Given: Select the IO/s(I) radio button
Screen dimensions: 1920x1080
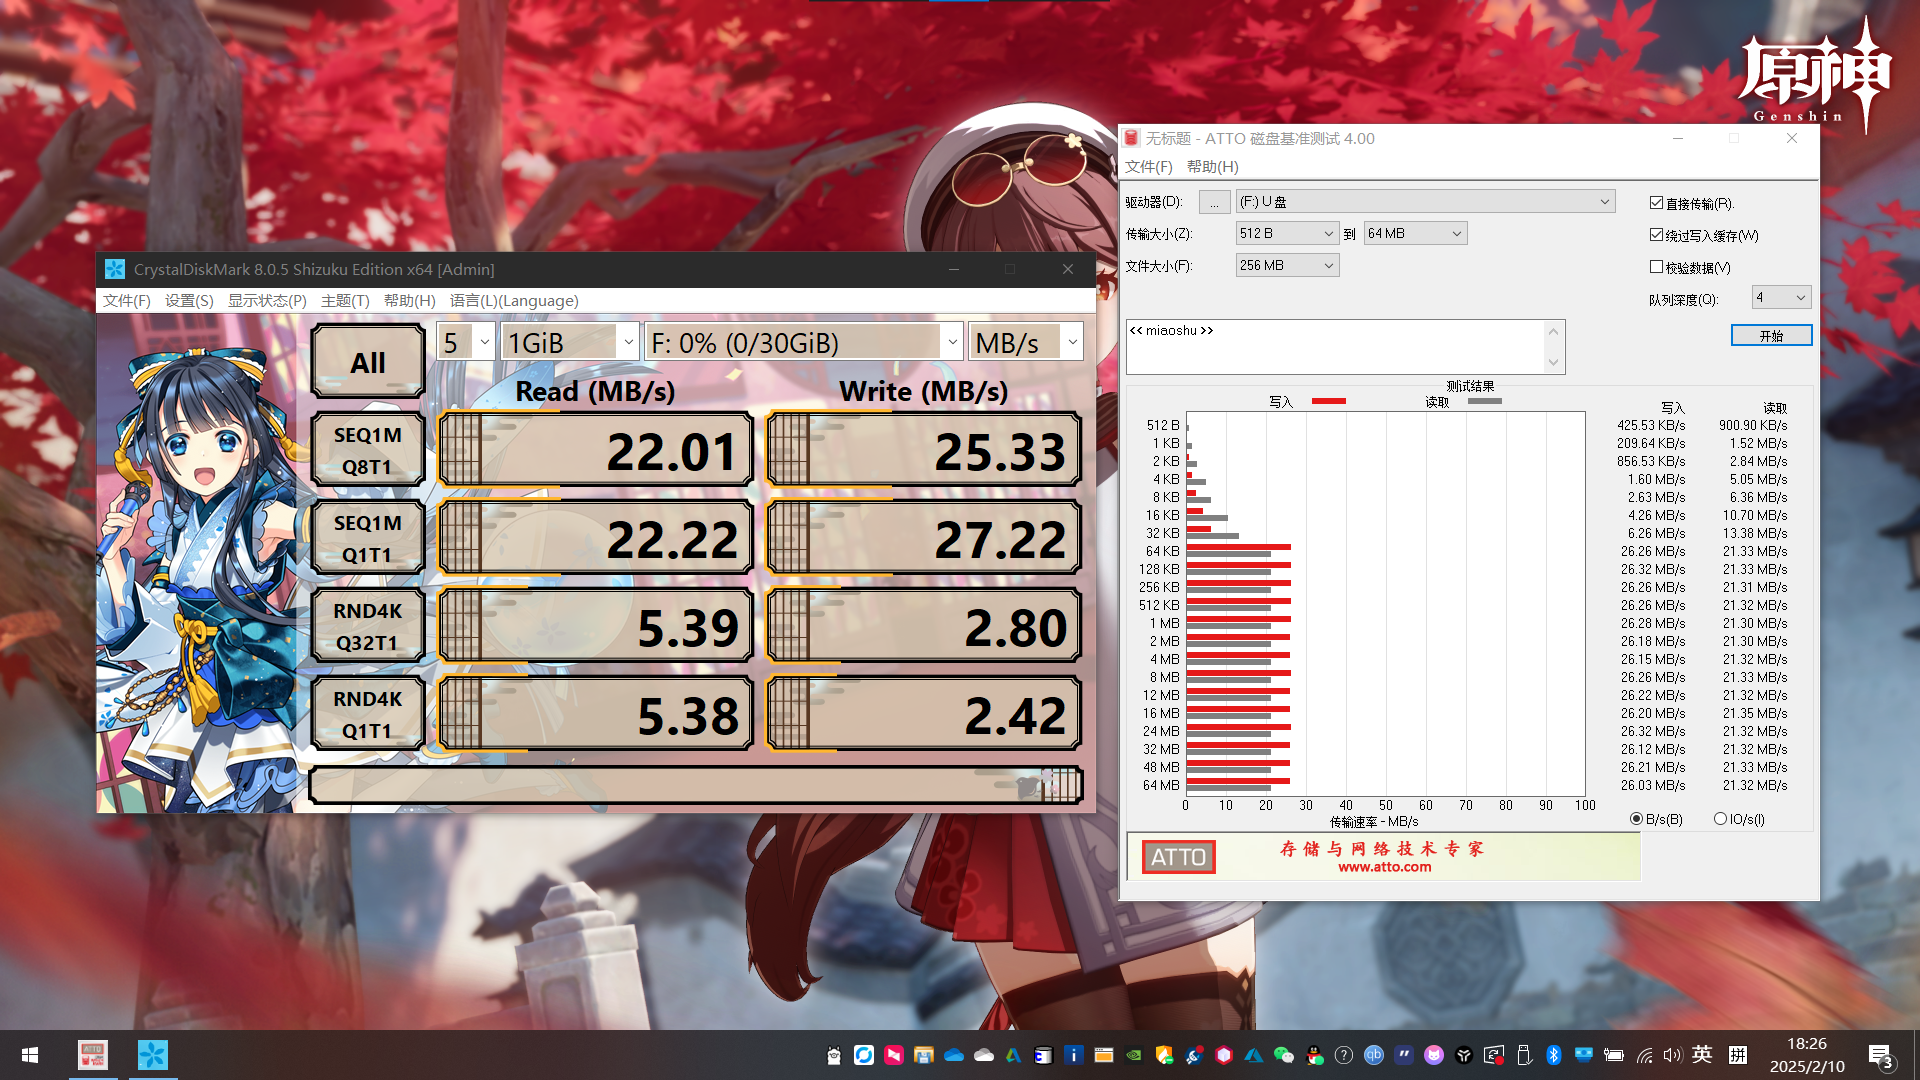Looking at the screenshot, I should (x=1720, y=819).
